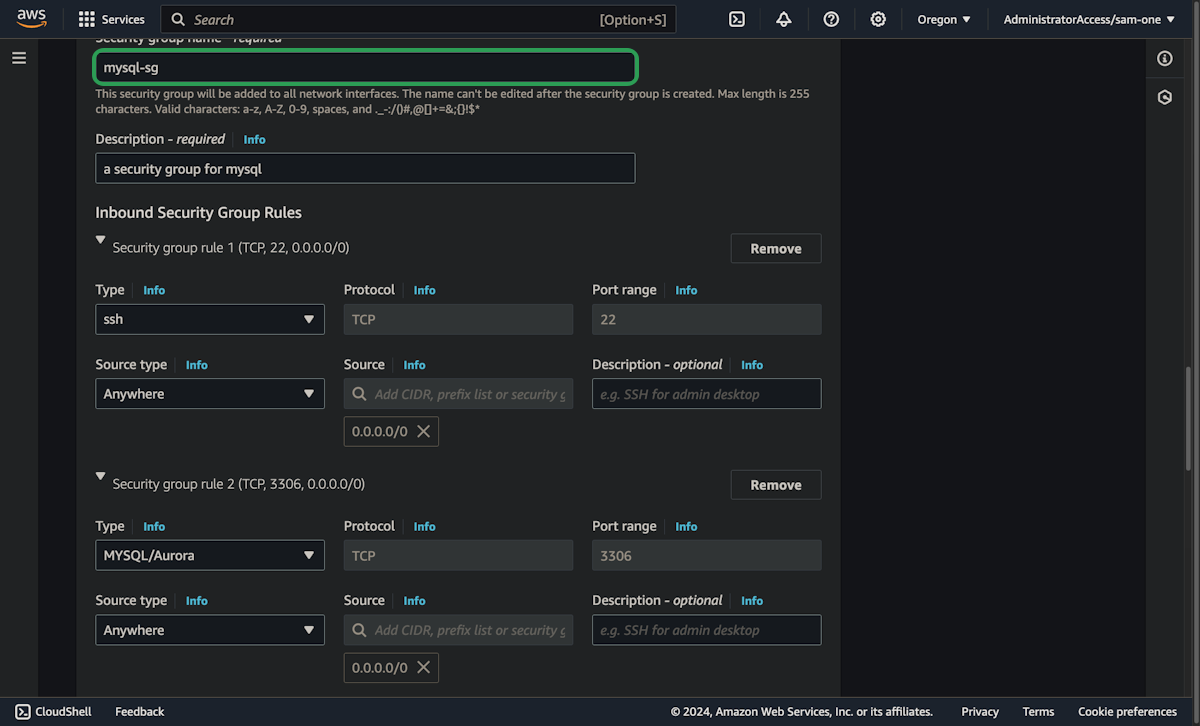The height and width of the screenshot is (726, 1200).
Task: Remove 0.0.0.0/0 from rule 1 source
Action: tap(423, 431)
